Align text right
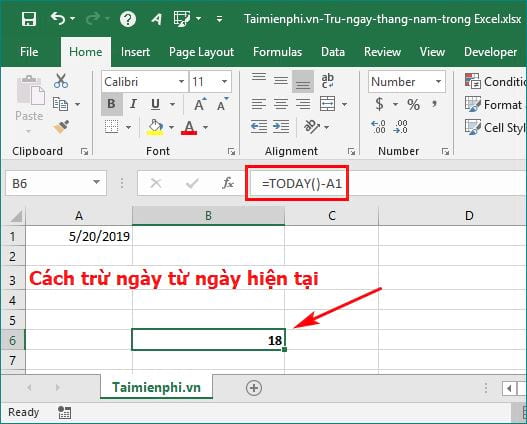 coord(303,104)
